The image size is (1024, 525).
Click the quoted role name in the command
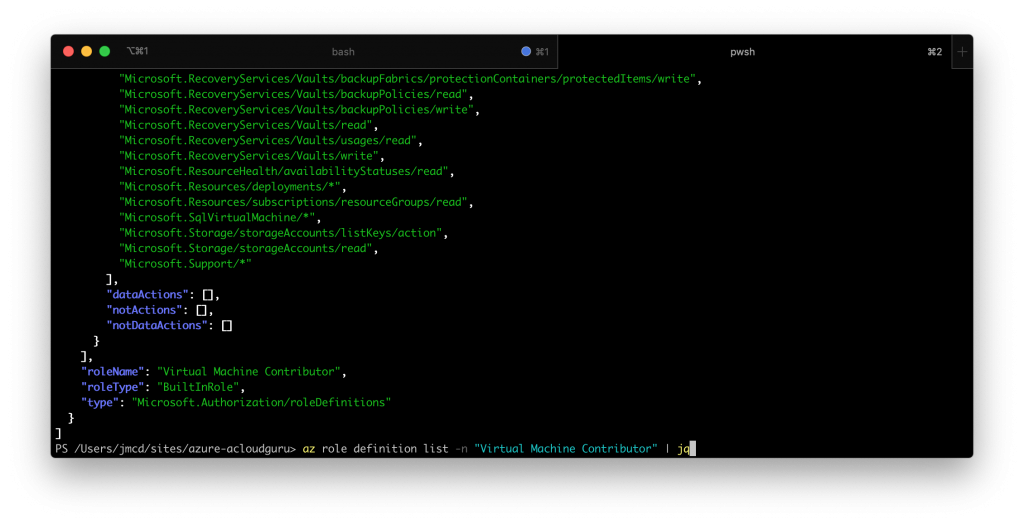pos(565,449)
